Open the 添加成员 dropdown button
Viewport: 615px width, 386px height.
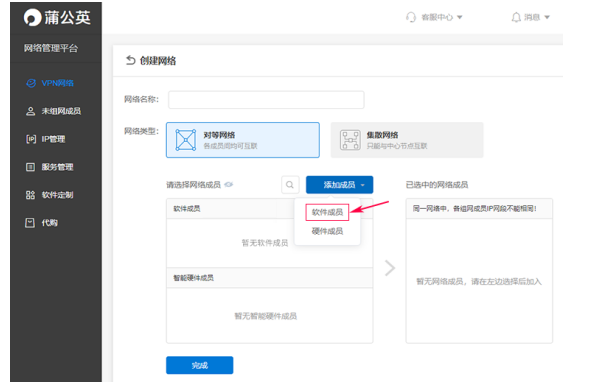click(339, 184)
